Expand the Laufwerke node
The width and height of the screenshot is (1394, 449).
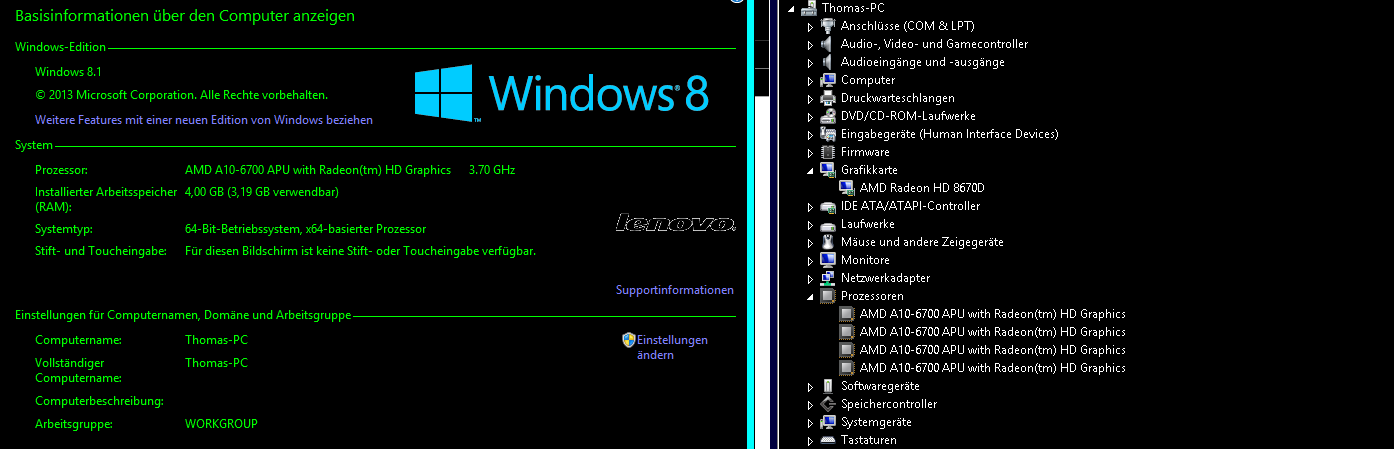[x=811, y=224]
